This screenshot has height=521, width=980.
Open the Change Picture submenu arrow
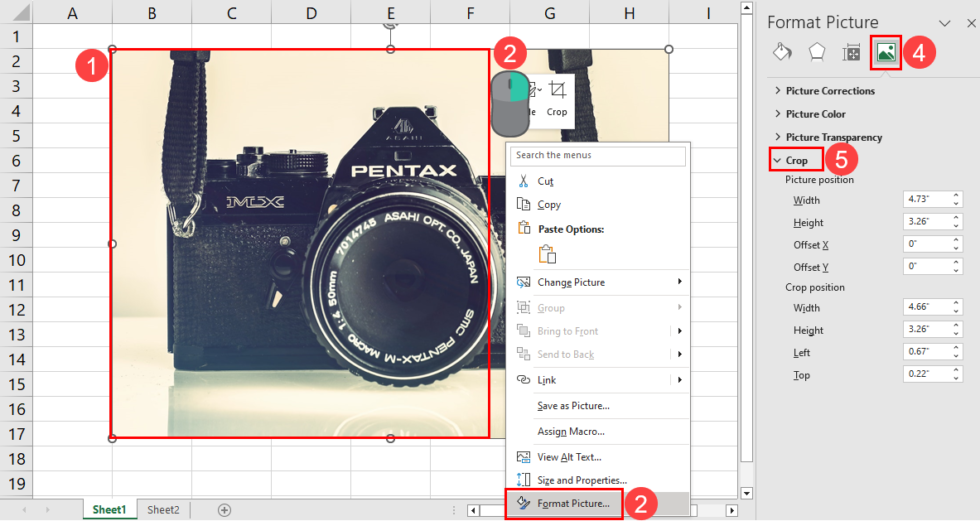[x=680, y=282]
